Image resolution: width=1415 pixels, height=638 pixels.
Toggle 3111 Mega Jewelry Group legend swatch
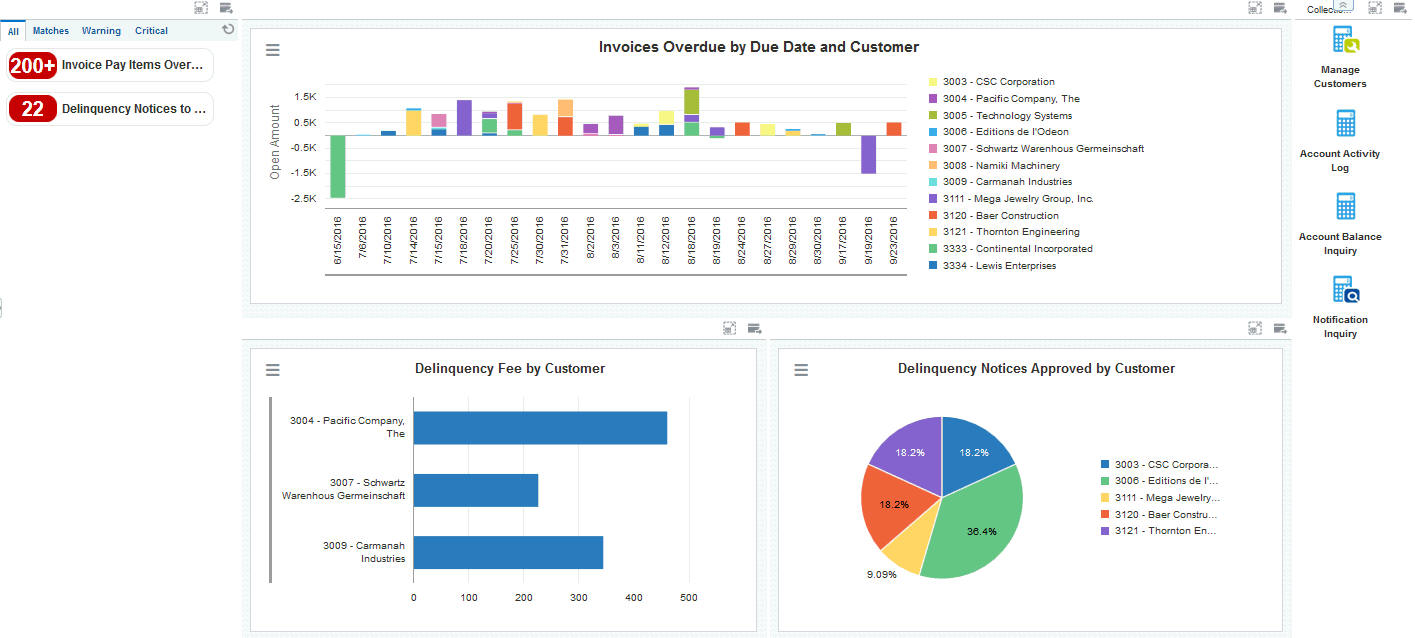point(933,199)
